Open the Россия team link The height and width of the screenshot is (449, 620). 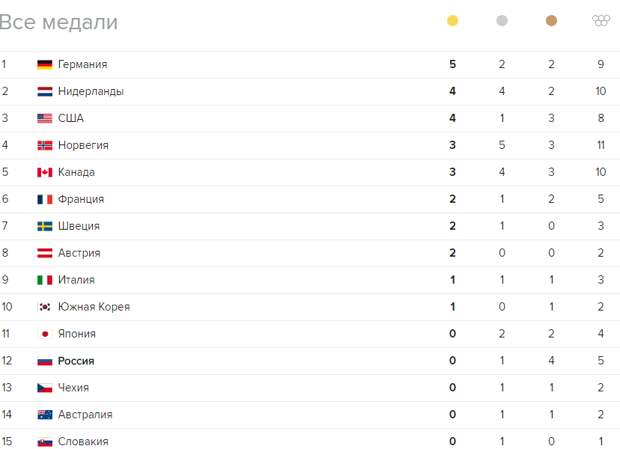coord(76,361)
